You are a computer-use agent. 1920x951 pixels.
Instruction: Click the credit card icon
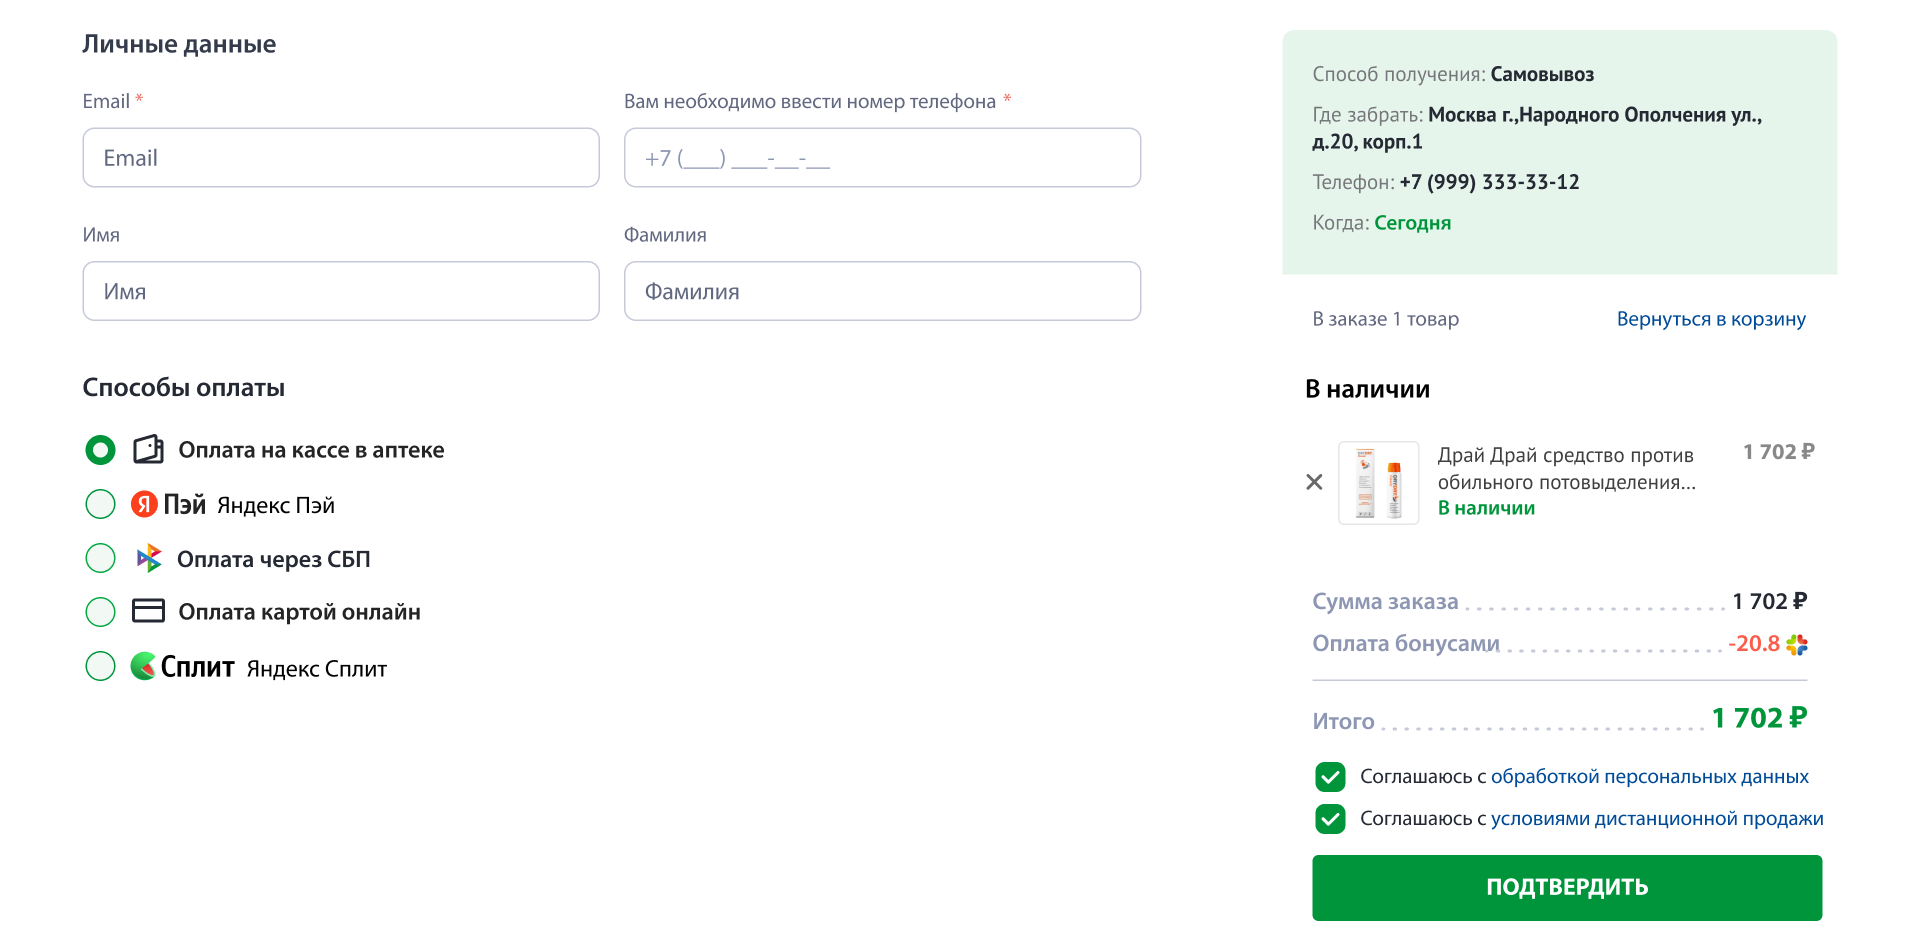click(x=148, y=611)
